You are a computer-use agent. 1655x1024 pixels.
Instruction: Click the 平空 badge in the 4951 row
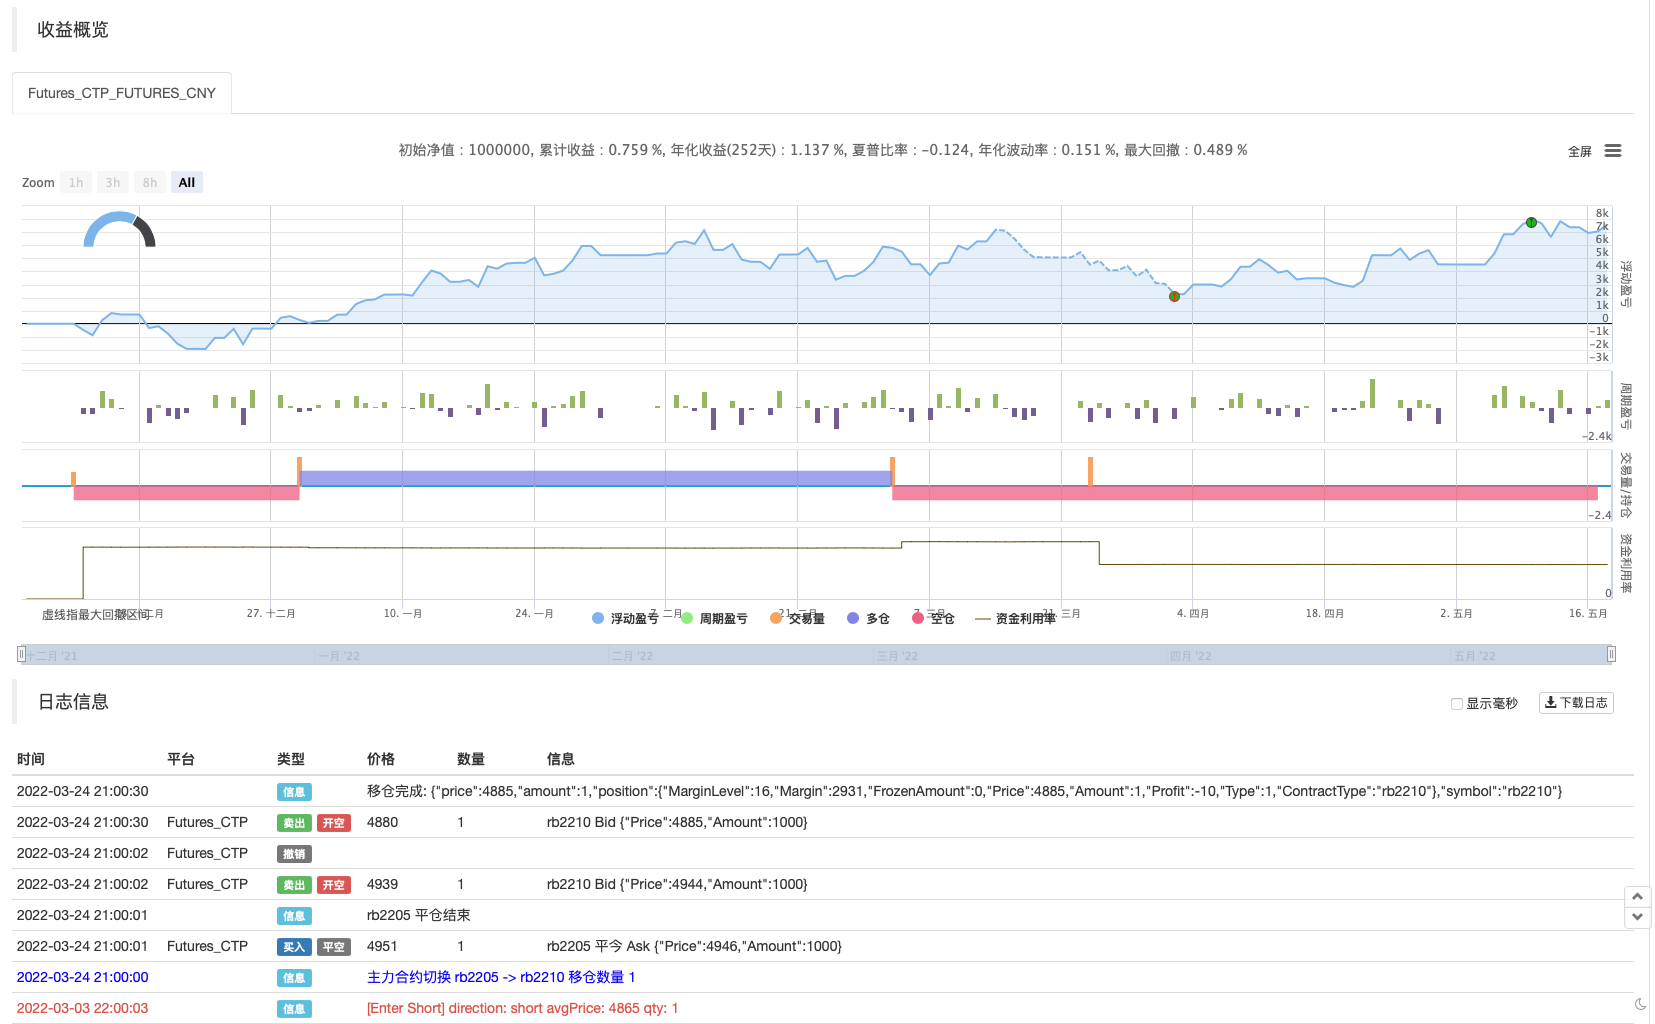tap(334, 947)
